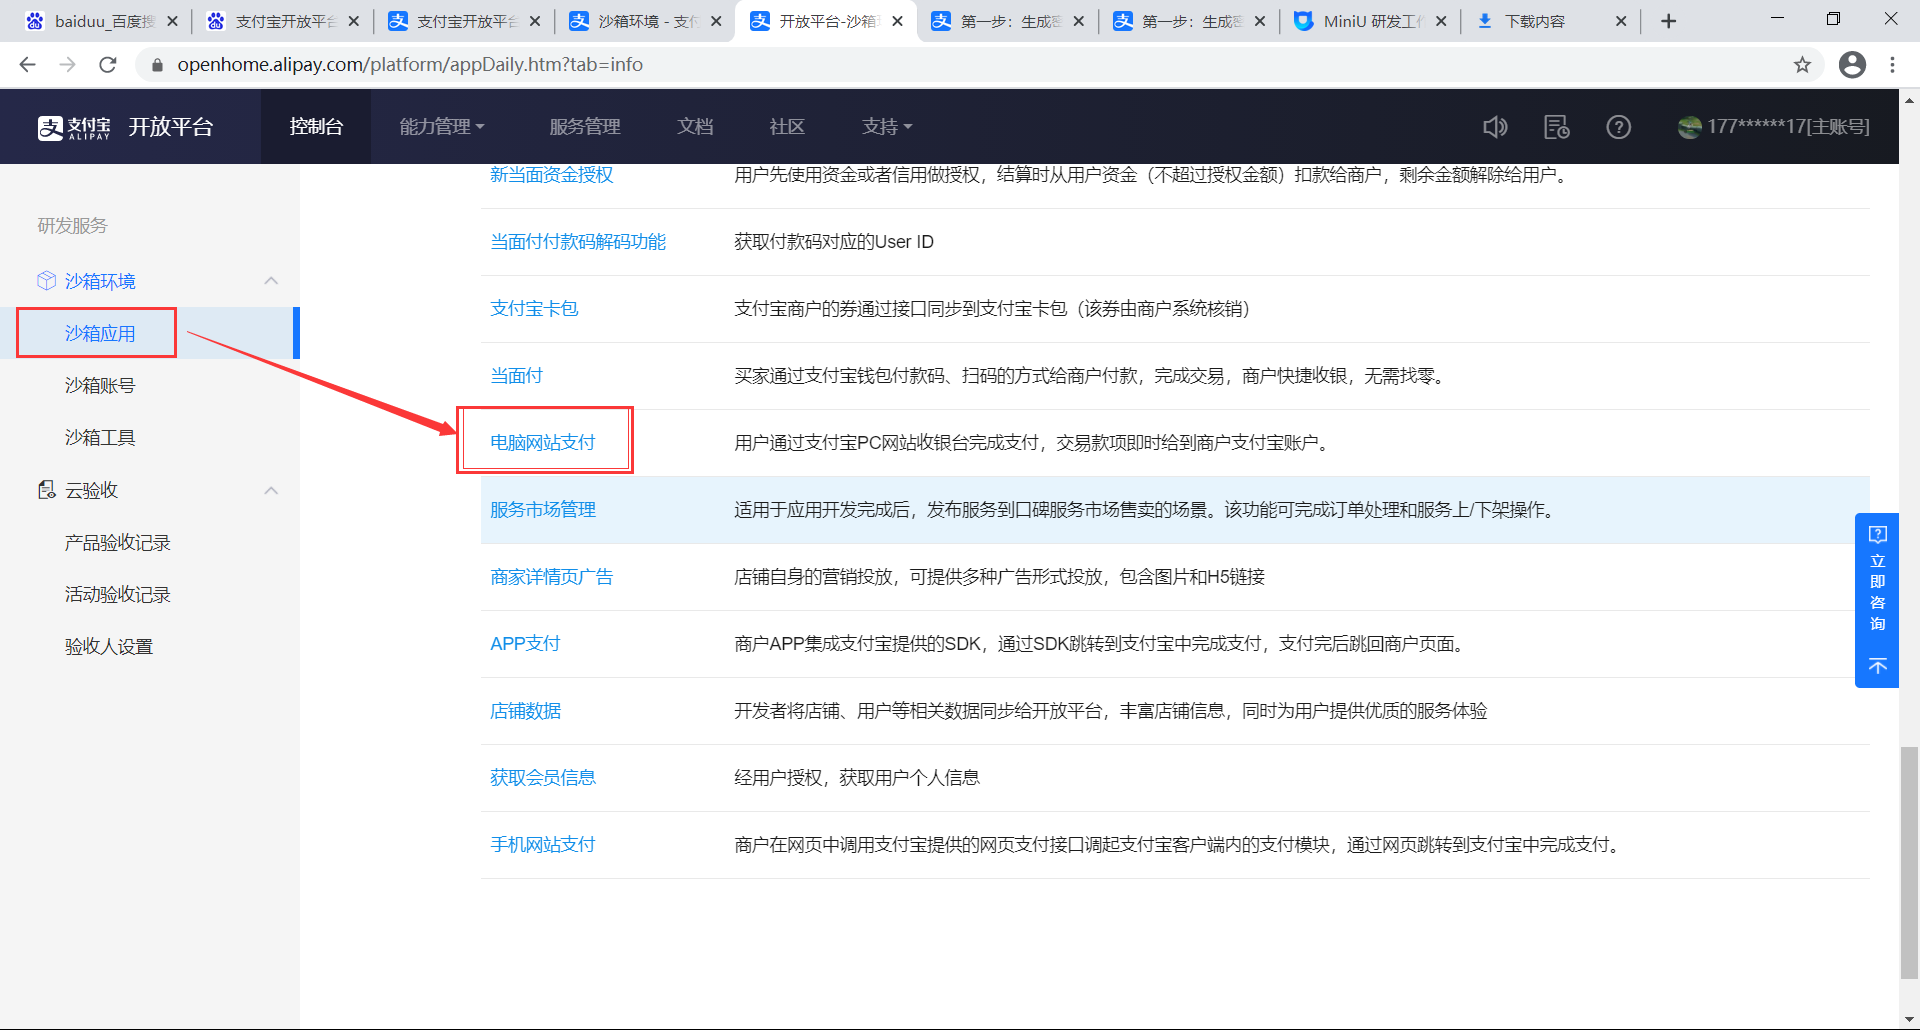Open the 社区 nav item
The height and width of the screenshot is (1030, 1920).
click(x=787, y=127)
